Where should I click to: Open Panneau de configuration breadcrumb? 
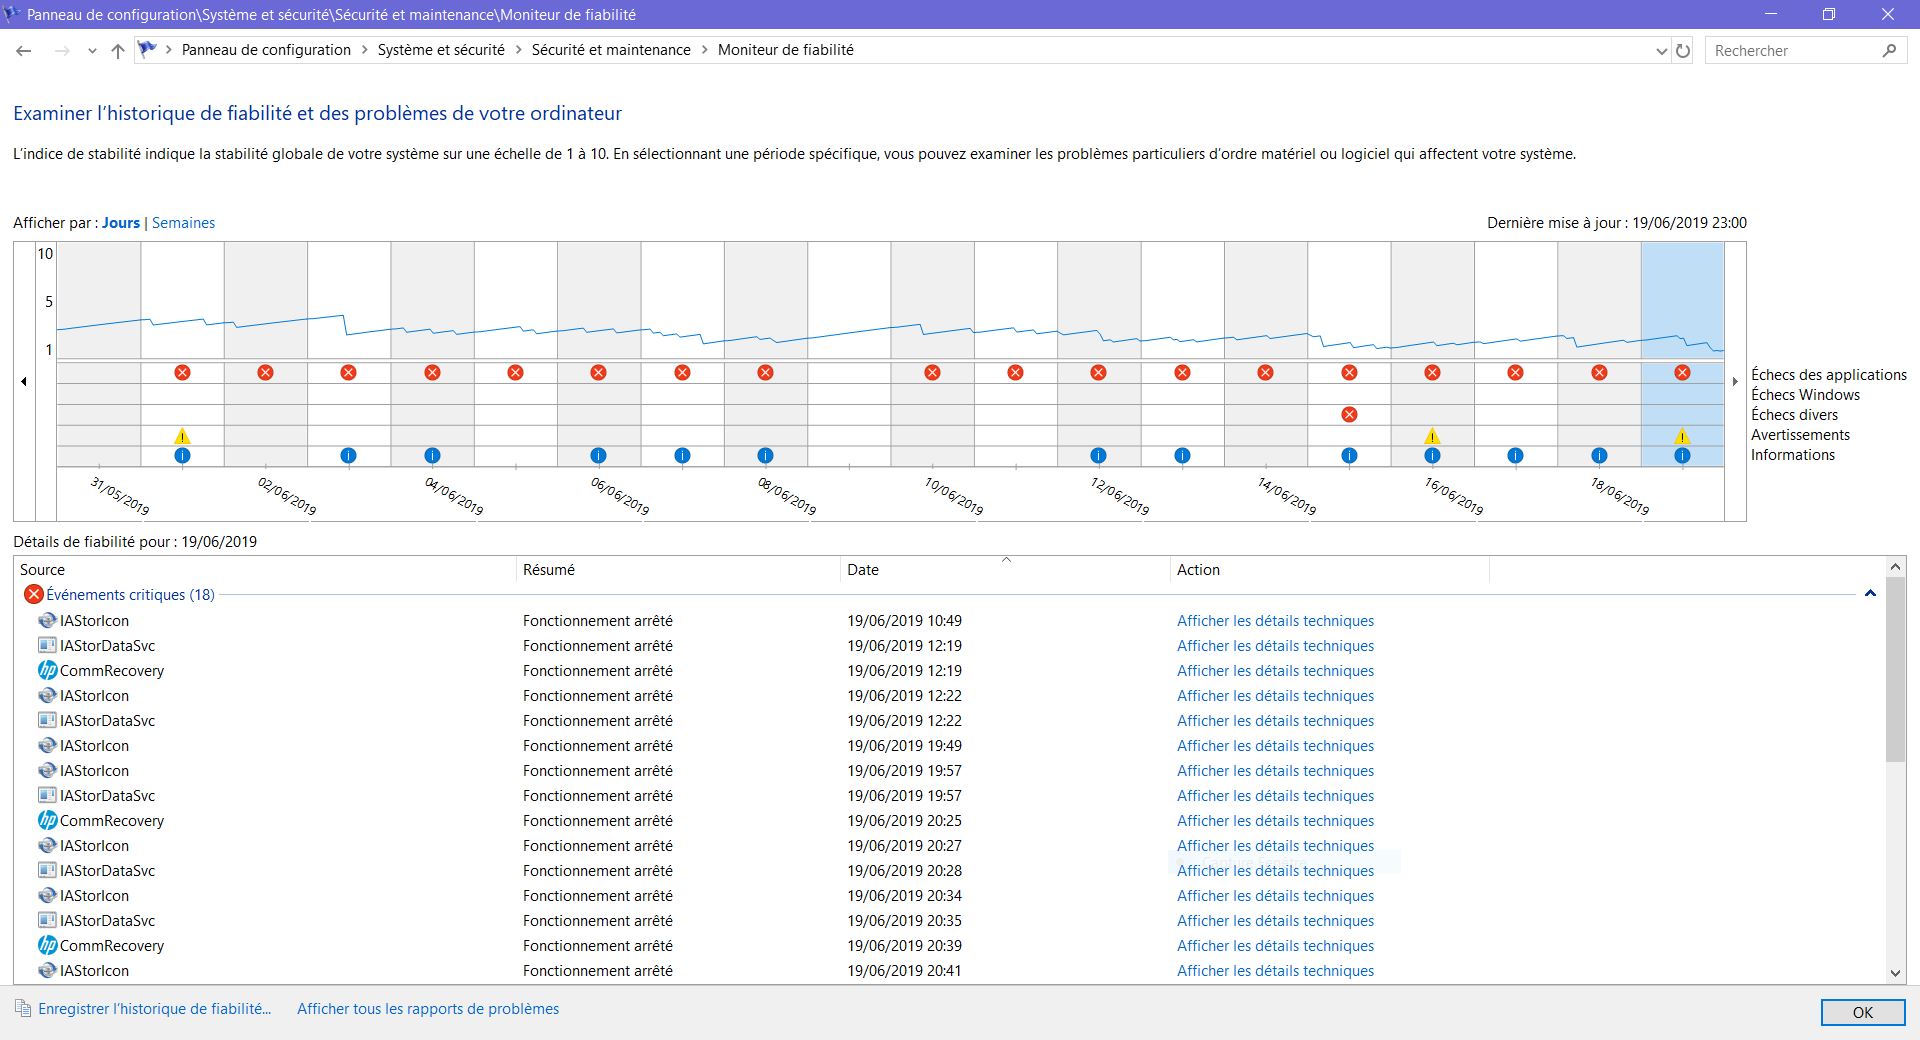click(x=266, y=50)
